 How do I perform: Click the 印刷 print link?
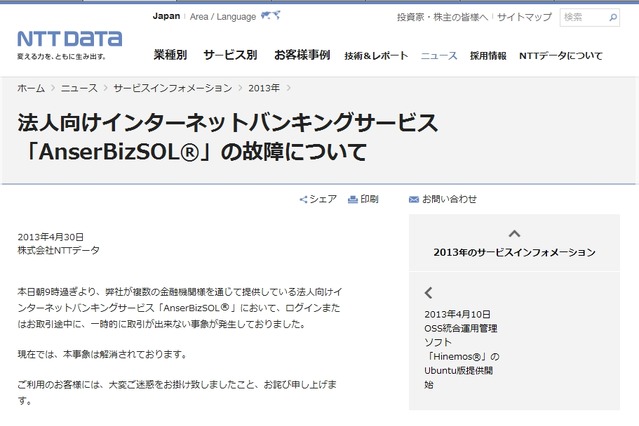coord(369,199)
